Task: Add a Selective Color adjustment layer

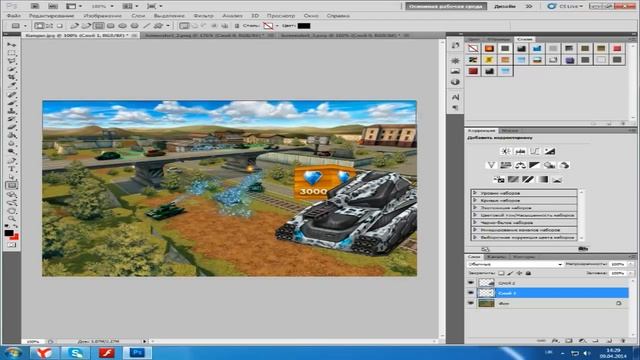Action: [557, 179]
